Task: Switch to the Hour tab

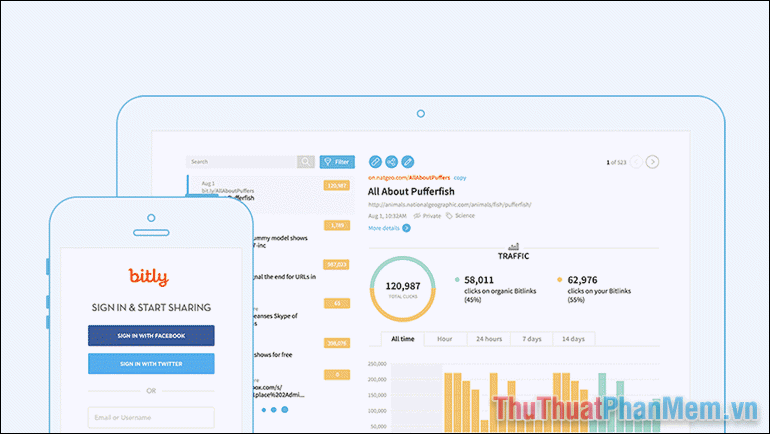Action: click(444, 339)
